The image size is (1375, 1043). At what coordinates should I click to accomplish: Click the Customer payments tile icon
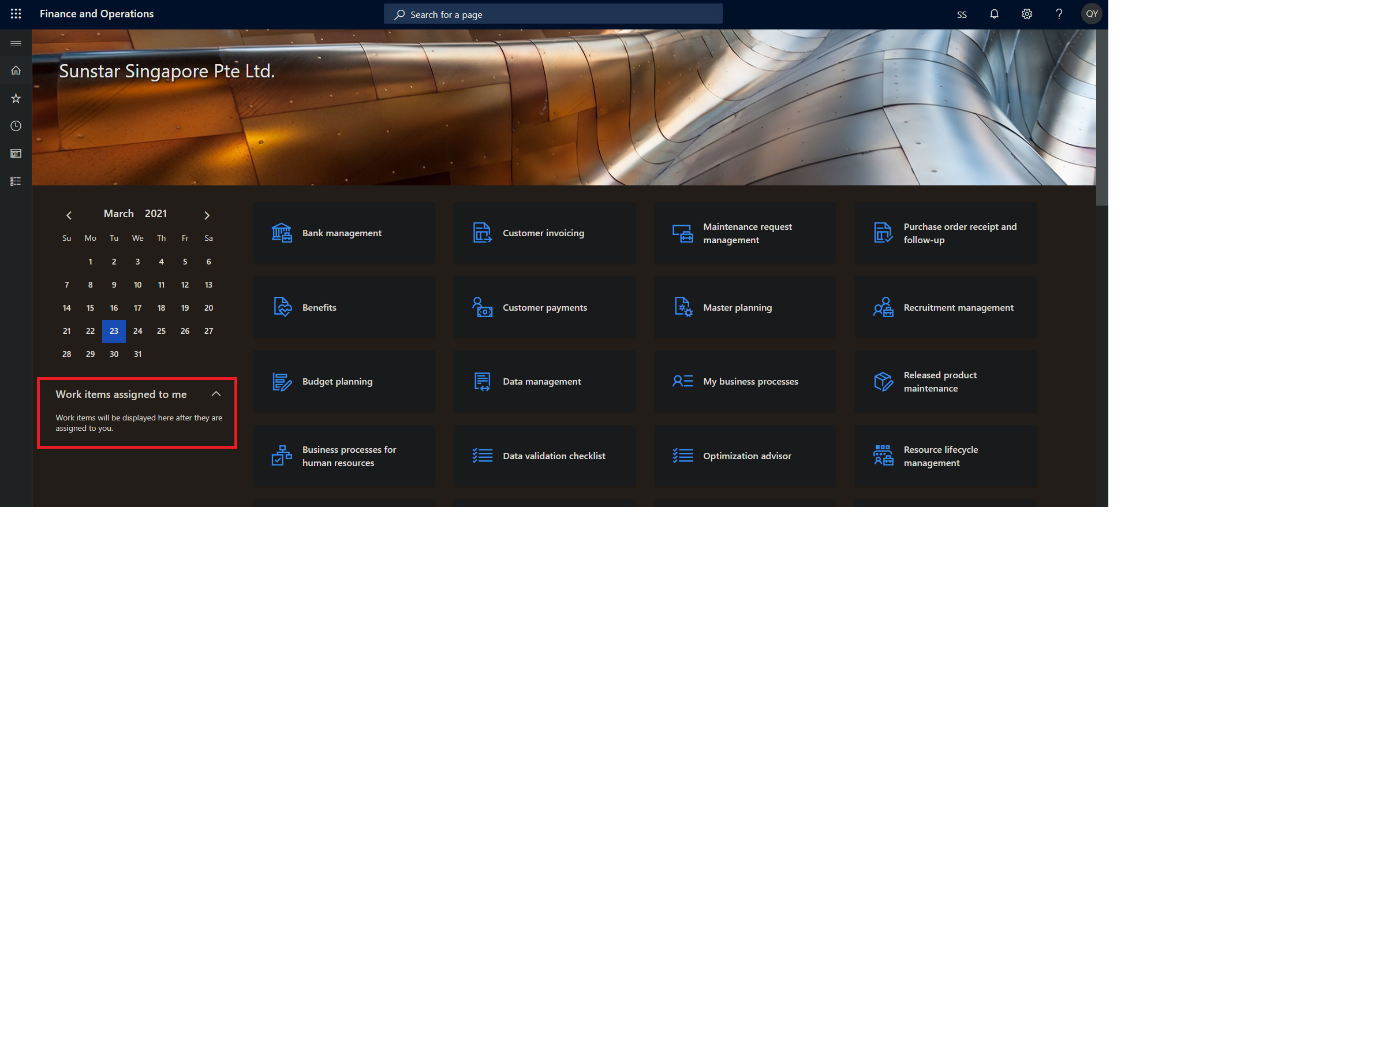click(482, 307)
